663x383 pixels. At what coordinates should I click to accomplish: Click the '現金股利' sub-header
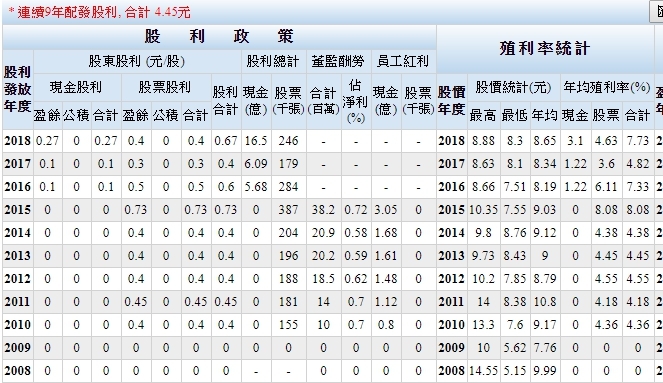coord(76,88)
